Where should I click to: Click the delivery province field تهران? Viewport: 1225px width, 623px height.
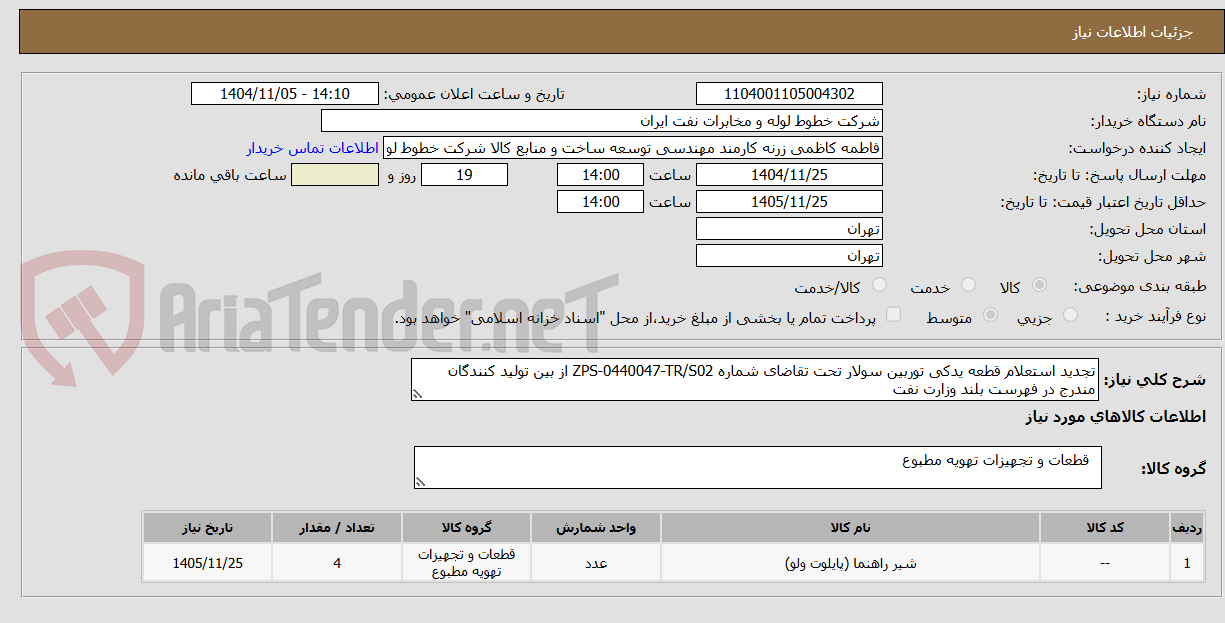coord(789,229)
